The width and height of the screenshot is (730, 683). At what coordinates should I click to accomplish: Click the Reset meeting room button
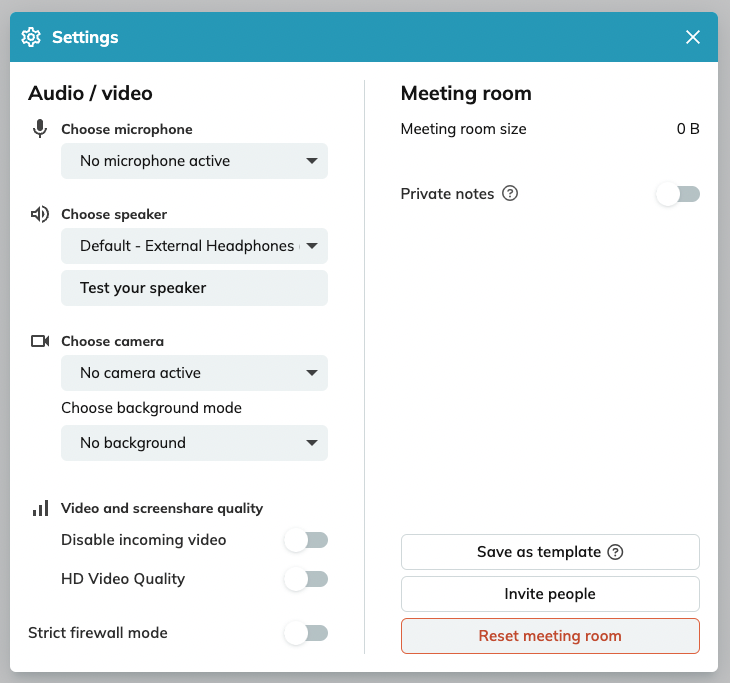(x=550, y=636)
